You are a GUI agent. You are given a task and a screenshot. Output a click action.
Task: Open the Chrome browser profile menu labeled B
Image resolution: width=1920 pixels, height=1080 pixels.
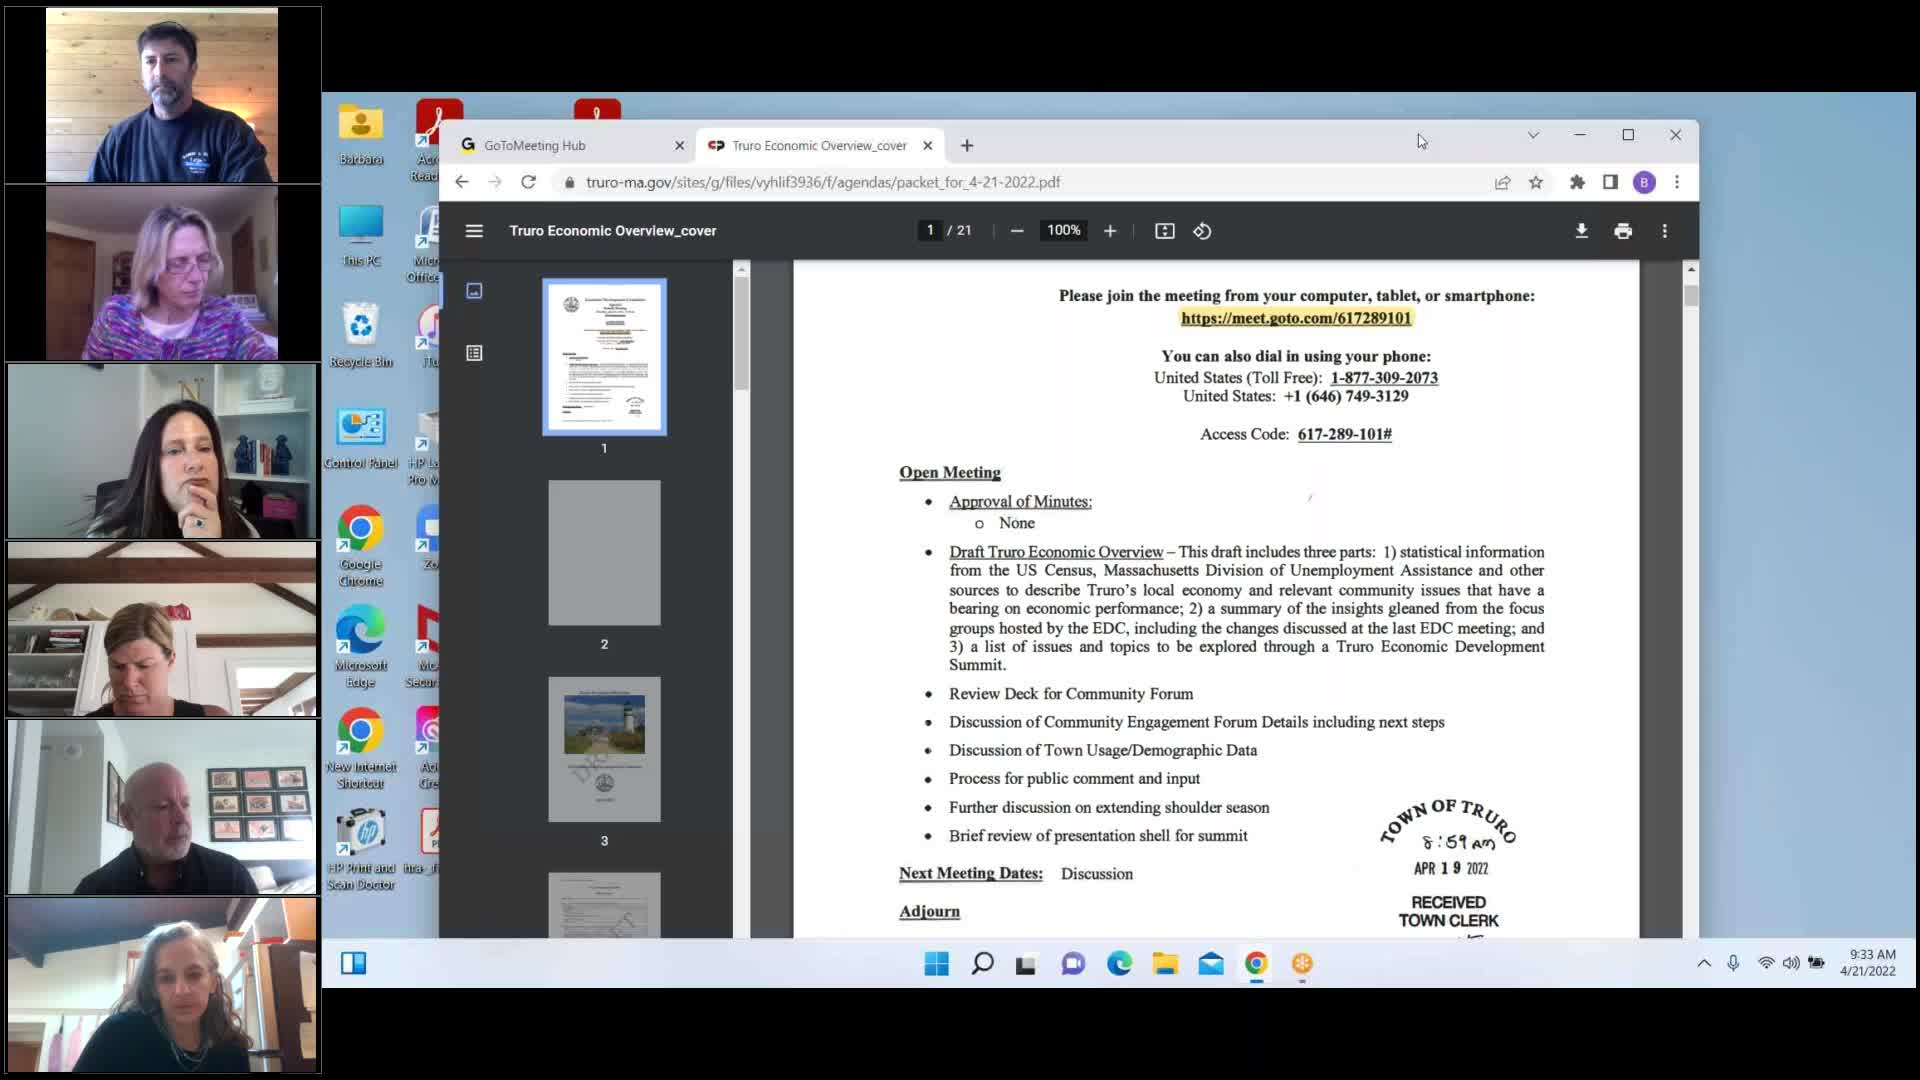click(x=1643, y=182)
